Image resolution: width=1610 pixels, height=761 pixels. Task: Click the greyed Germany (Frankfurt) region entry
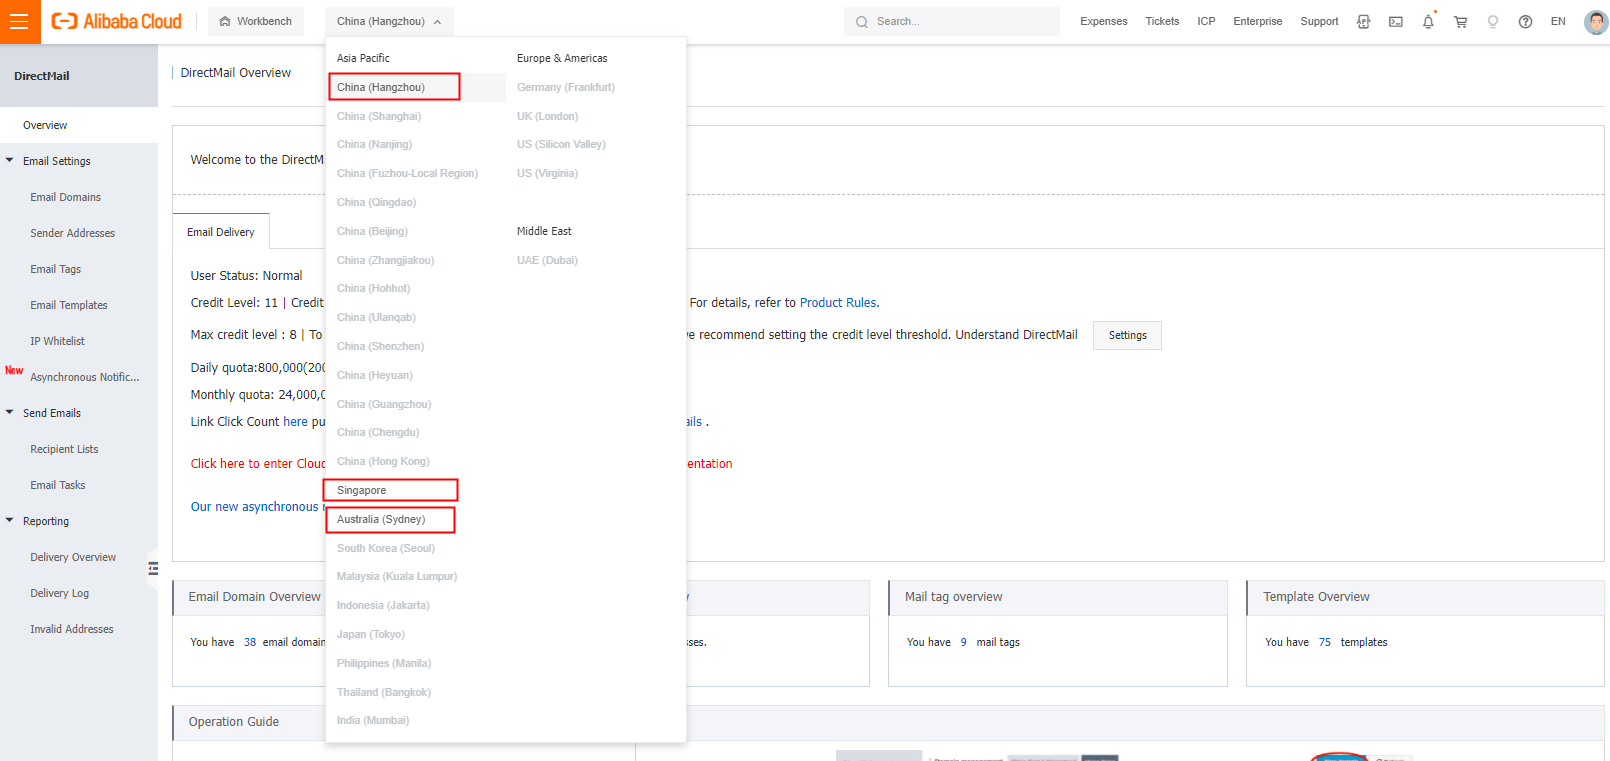(566, 87)
